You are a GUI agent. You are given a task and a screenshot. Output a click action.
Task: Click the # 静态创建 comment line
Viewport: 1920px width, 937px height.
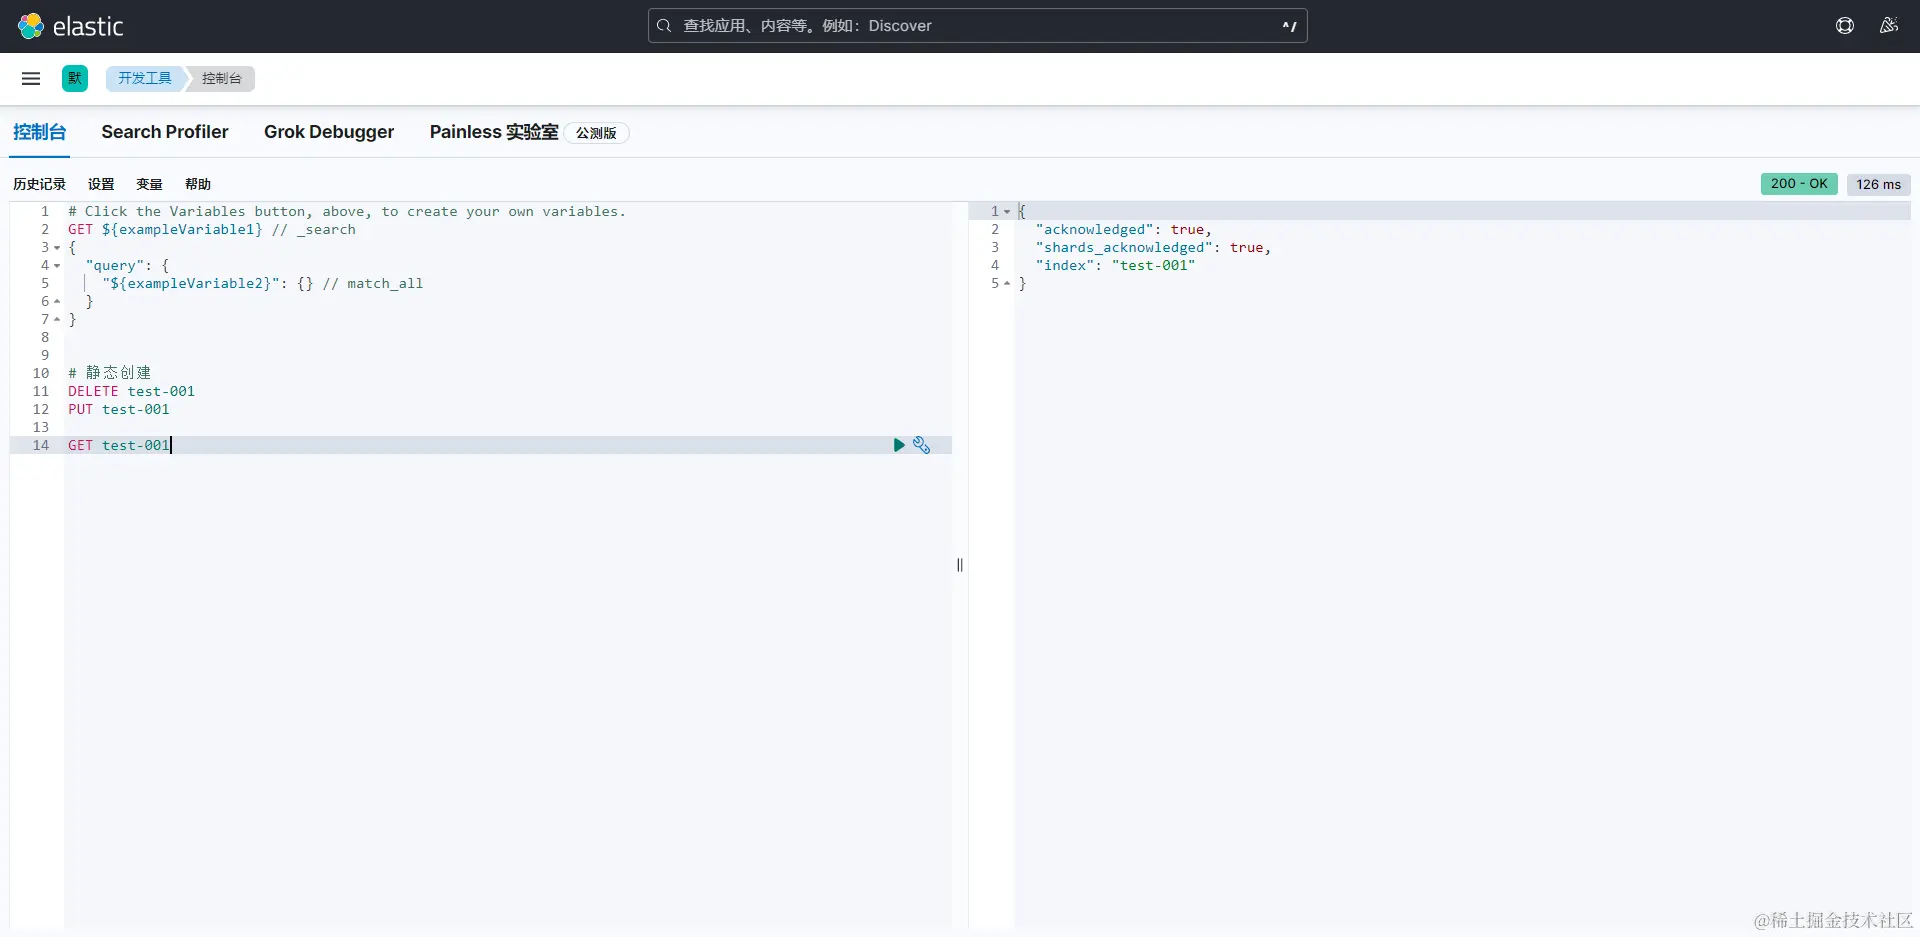[x=110, y=373]
